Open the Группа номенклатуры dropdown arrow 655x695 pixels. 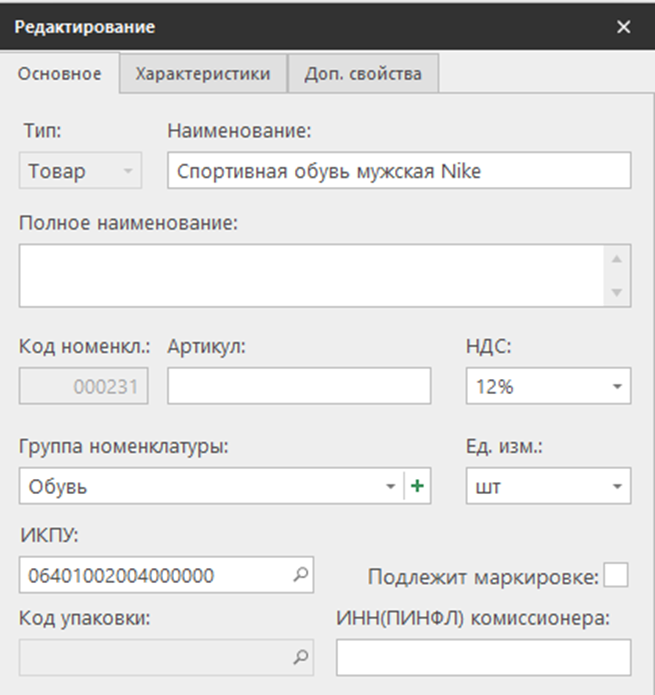tap(390, 487)
